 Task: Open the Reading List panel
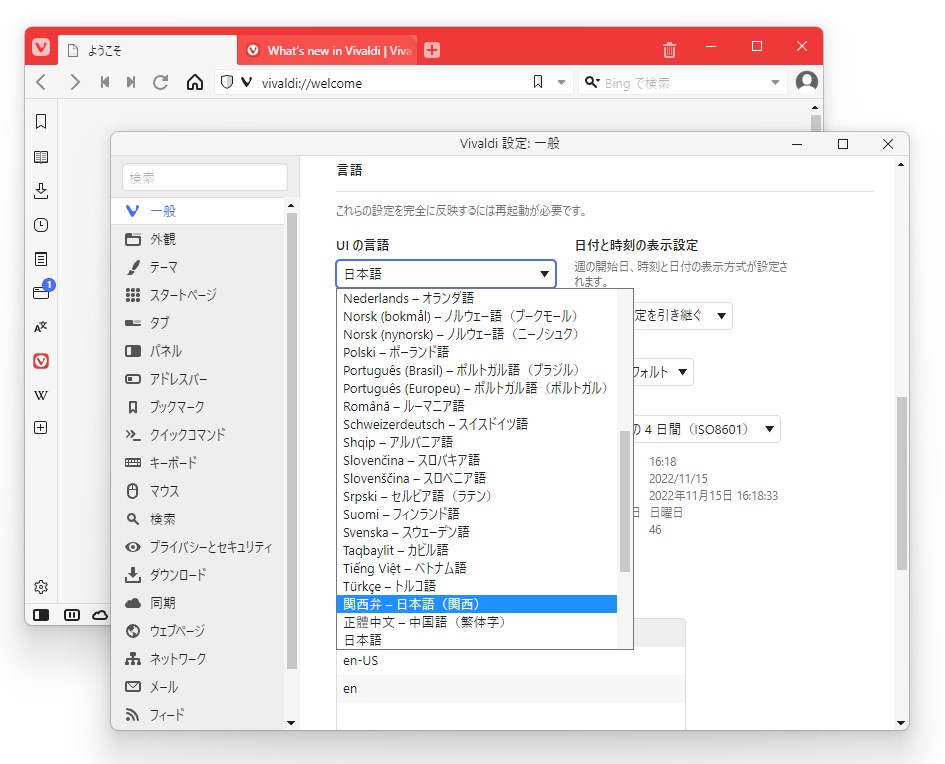[40, 156]
